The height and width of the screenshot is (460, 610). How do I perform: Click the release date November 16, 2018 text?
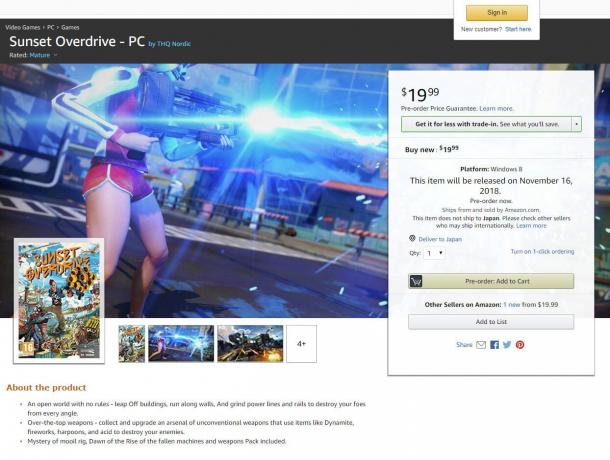[x=491, y=186]
